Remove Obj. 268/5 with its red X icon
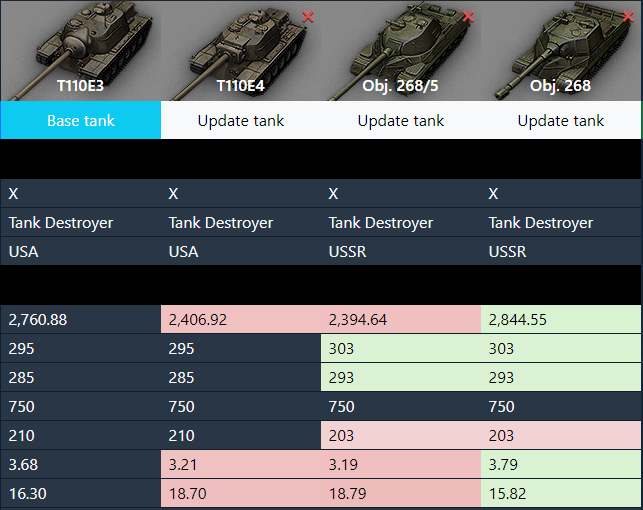This screenshot has height=510, width=643. (x=468, y=16)
